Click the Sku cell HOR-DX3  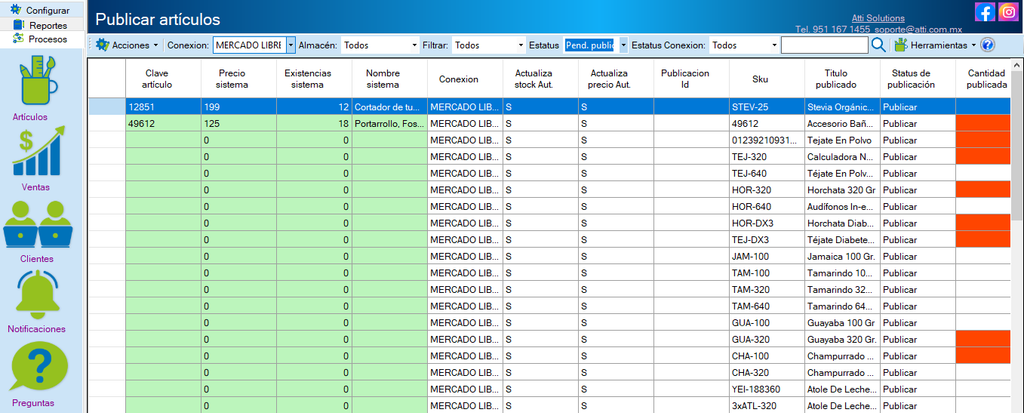[x=767, y=223]
